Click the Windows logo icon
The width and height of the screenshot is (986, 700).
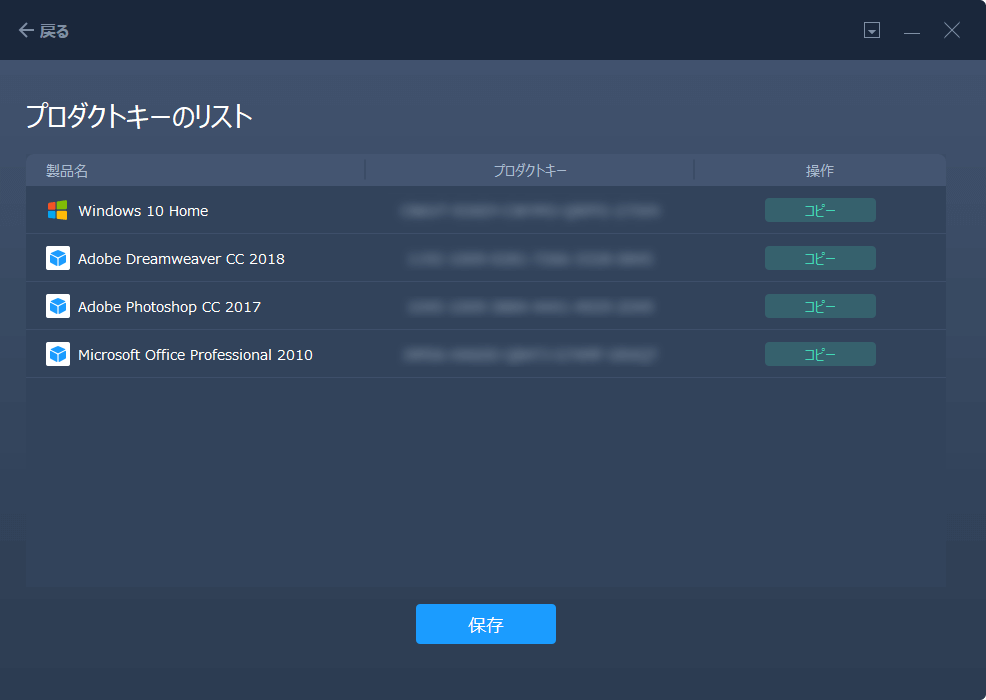pyautogui.click(x=58, y=210)
